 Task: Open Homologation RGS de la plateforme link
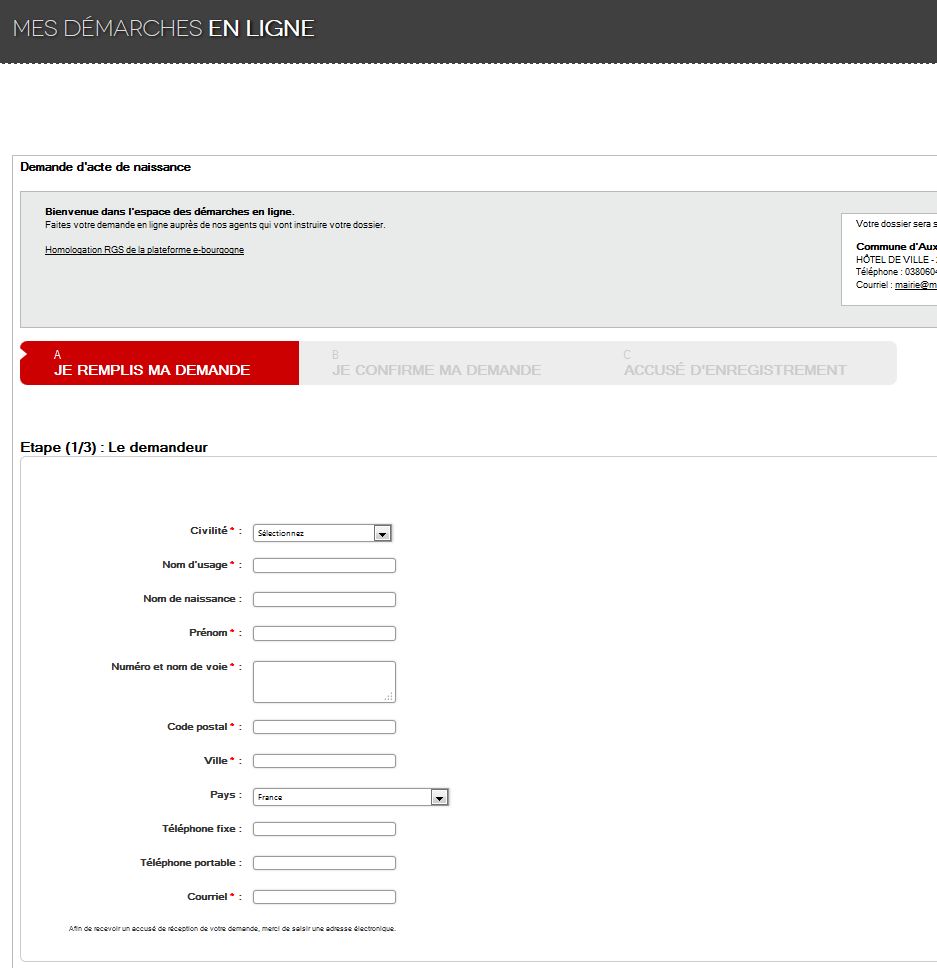tap(144, 250)
